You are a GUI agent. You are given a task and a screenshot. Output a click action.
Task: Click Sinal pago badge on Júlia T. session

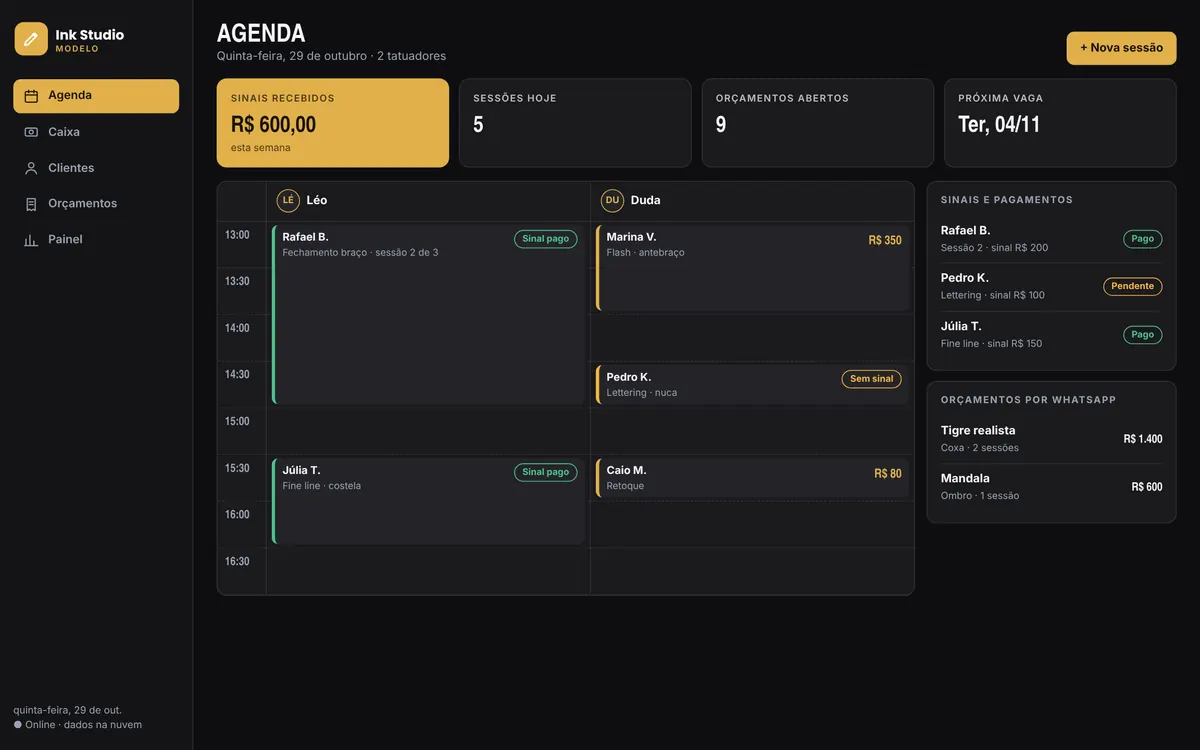click(546, 472)
